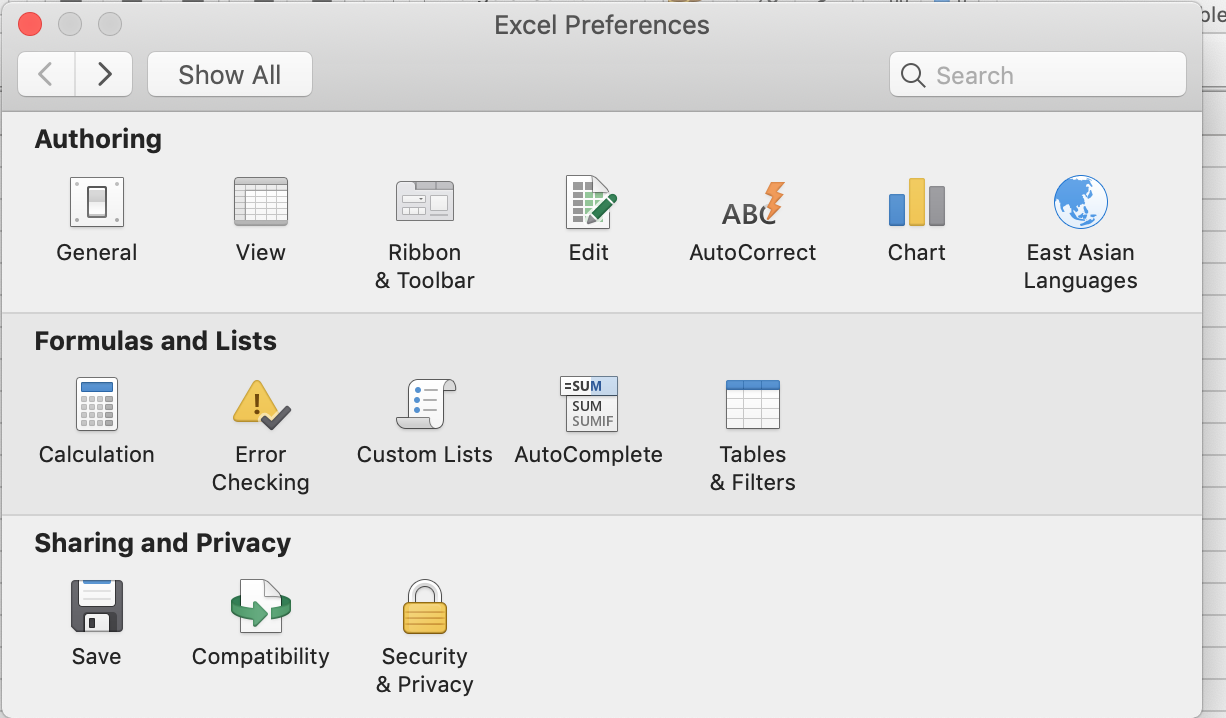
Task: Click the Show All button
Action: tap(230, 75)
